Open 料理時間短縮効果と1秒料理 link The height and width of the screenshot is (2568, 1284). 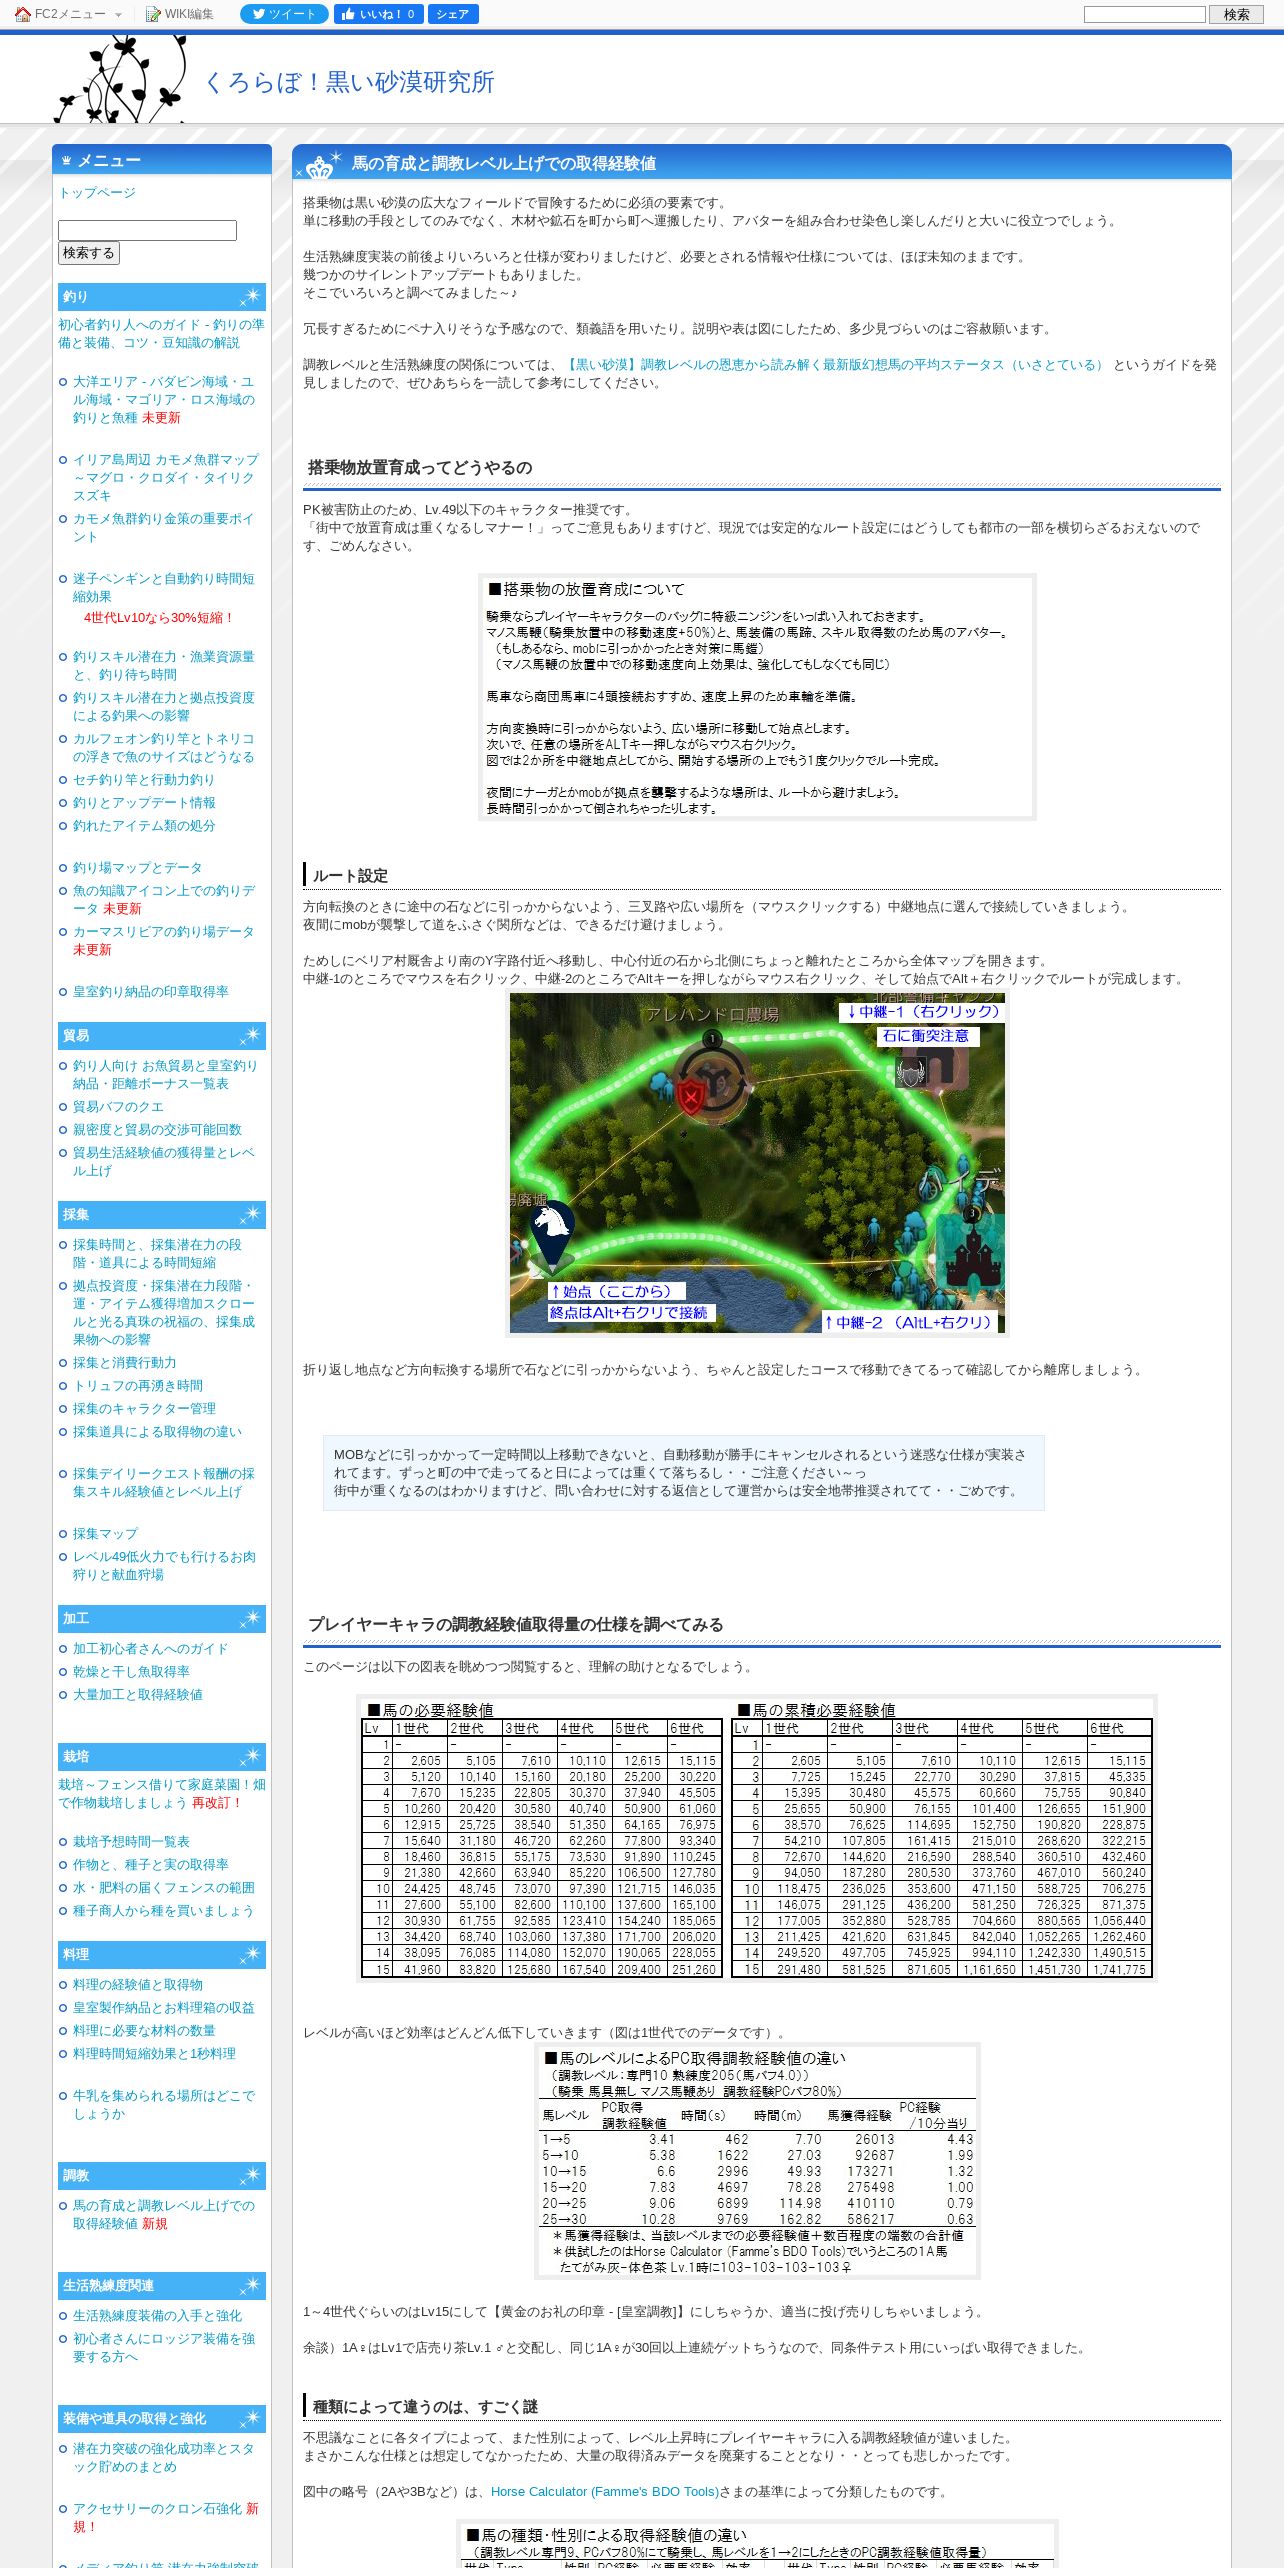click(154, 2053)
